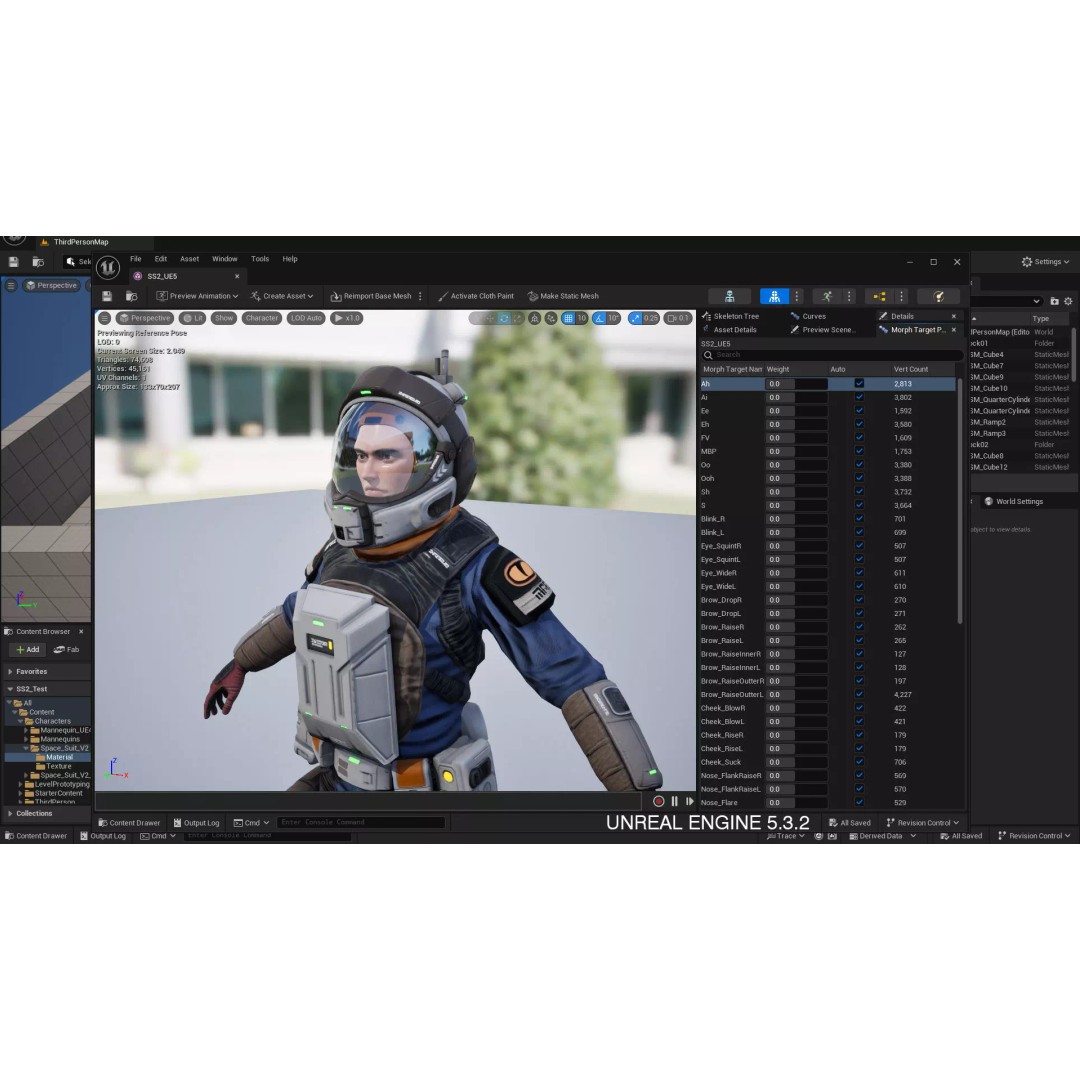The height and width of the screenshot is (1080, 1080).
Task: Open Derived Data status in bottom bar
Action: pyautogui.click(x=882, y=836)
